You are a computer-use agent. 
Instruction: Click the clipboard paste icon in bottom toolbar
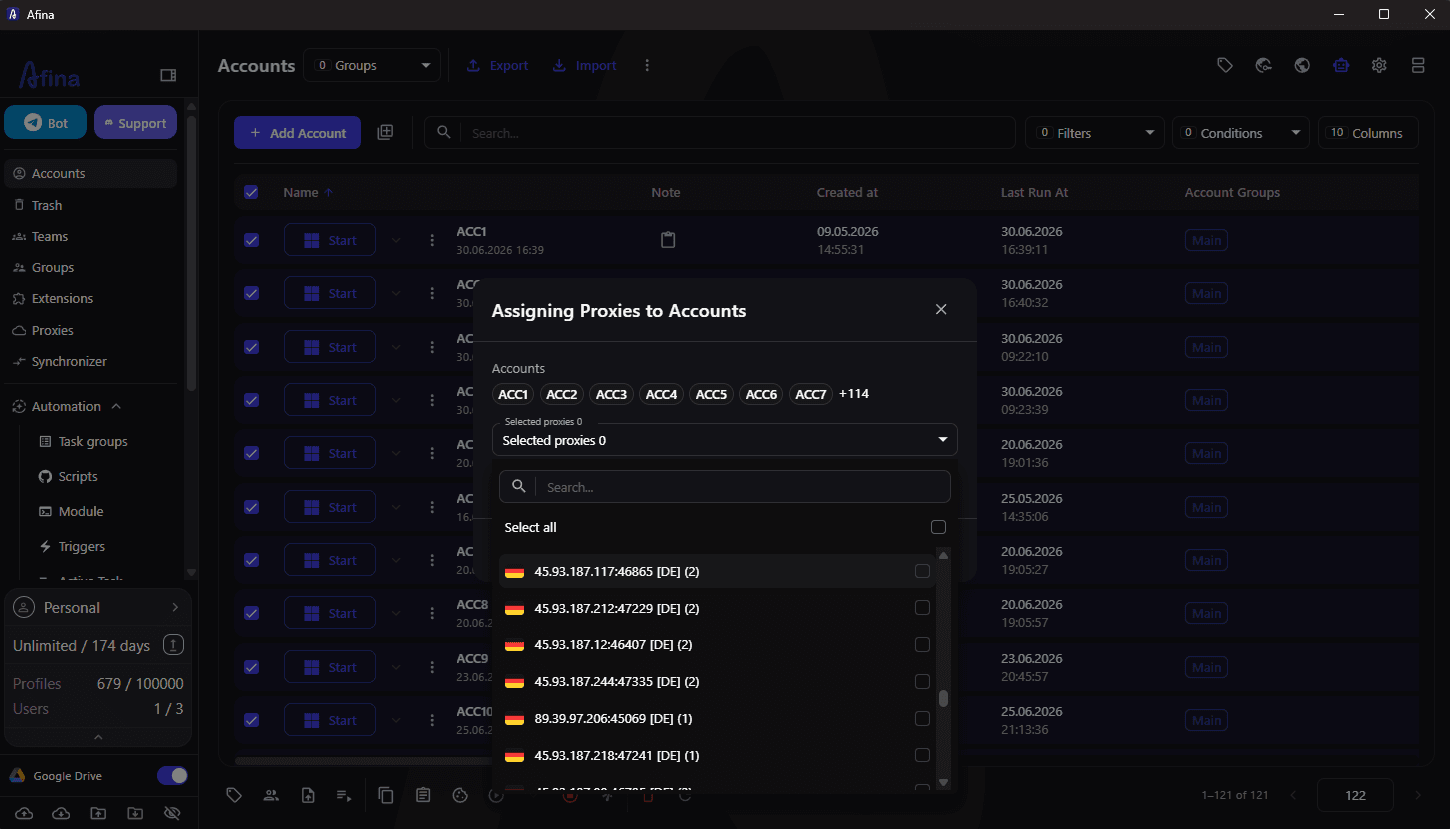(x=423, y=795)
